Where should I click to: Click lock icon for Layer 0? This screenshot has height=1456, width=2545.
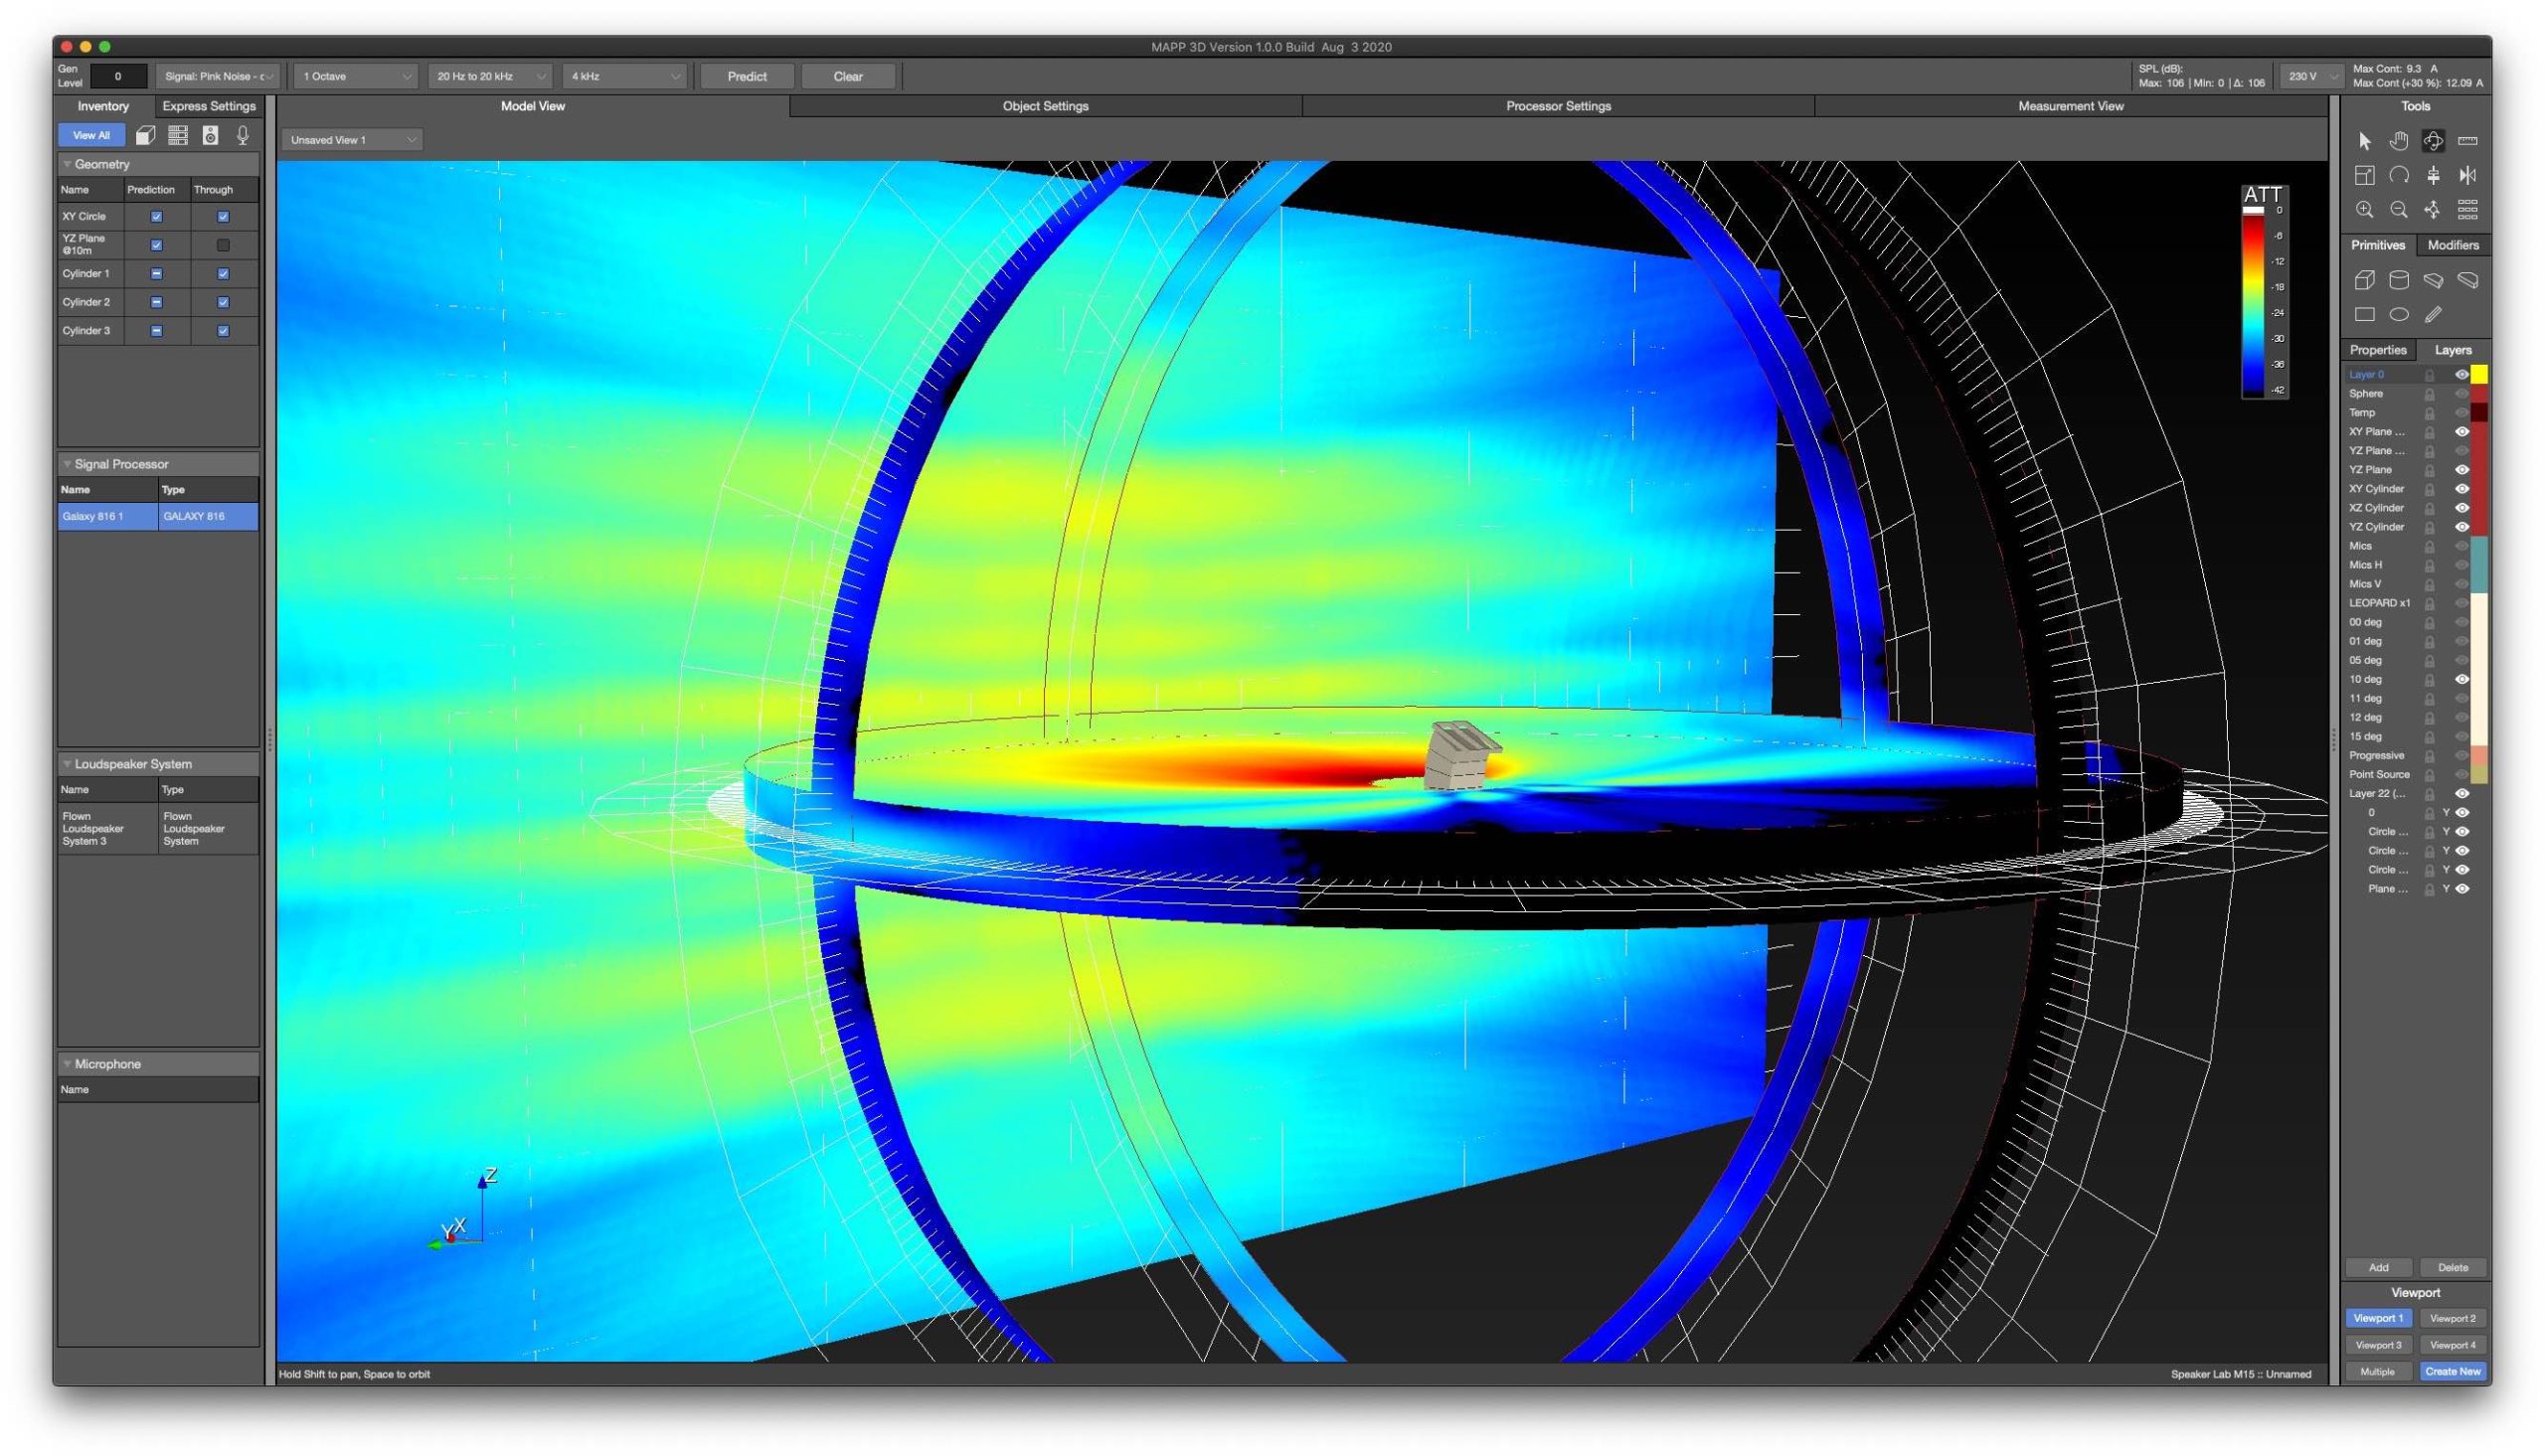tap(2429, 375)
